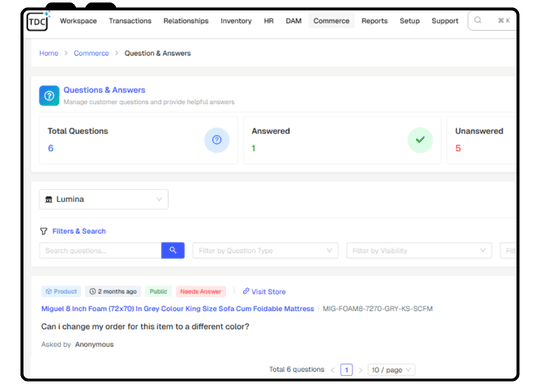Click the Answered green checkmark icon
Viewport: 540px width, 384px height.
pos(420,140)
